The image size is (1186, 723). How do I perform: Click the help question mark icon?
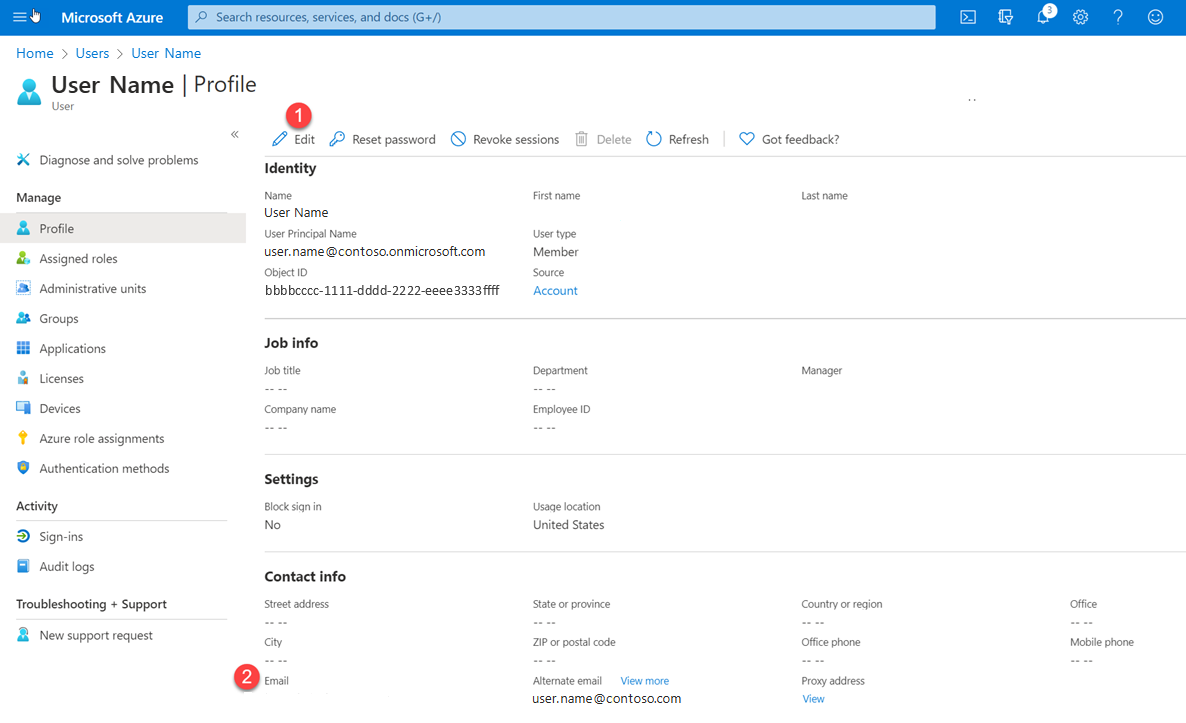point(1117,17)
